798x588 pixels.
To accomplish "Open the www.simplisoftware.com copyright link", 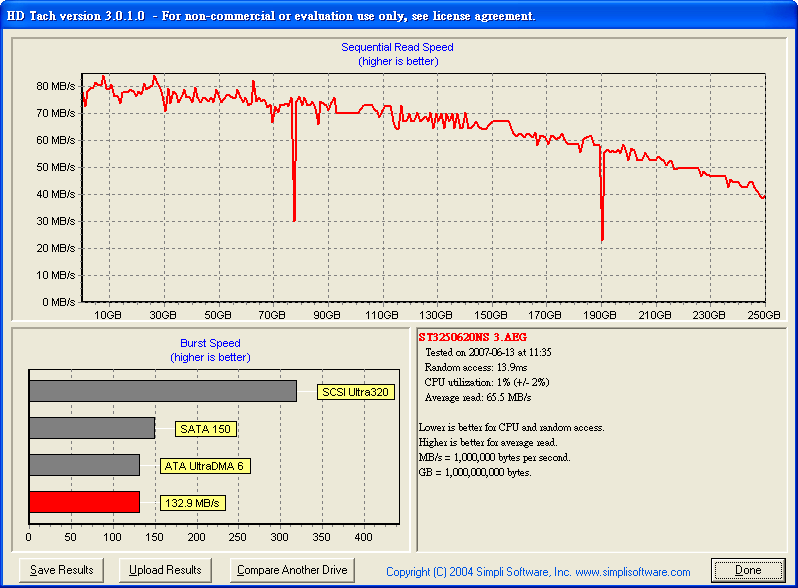I will tap(633, 572).
